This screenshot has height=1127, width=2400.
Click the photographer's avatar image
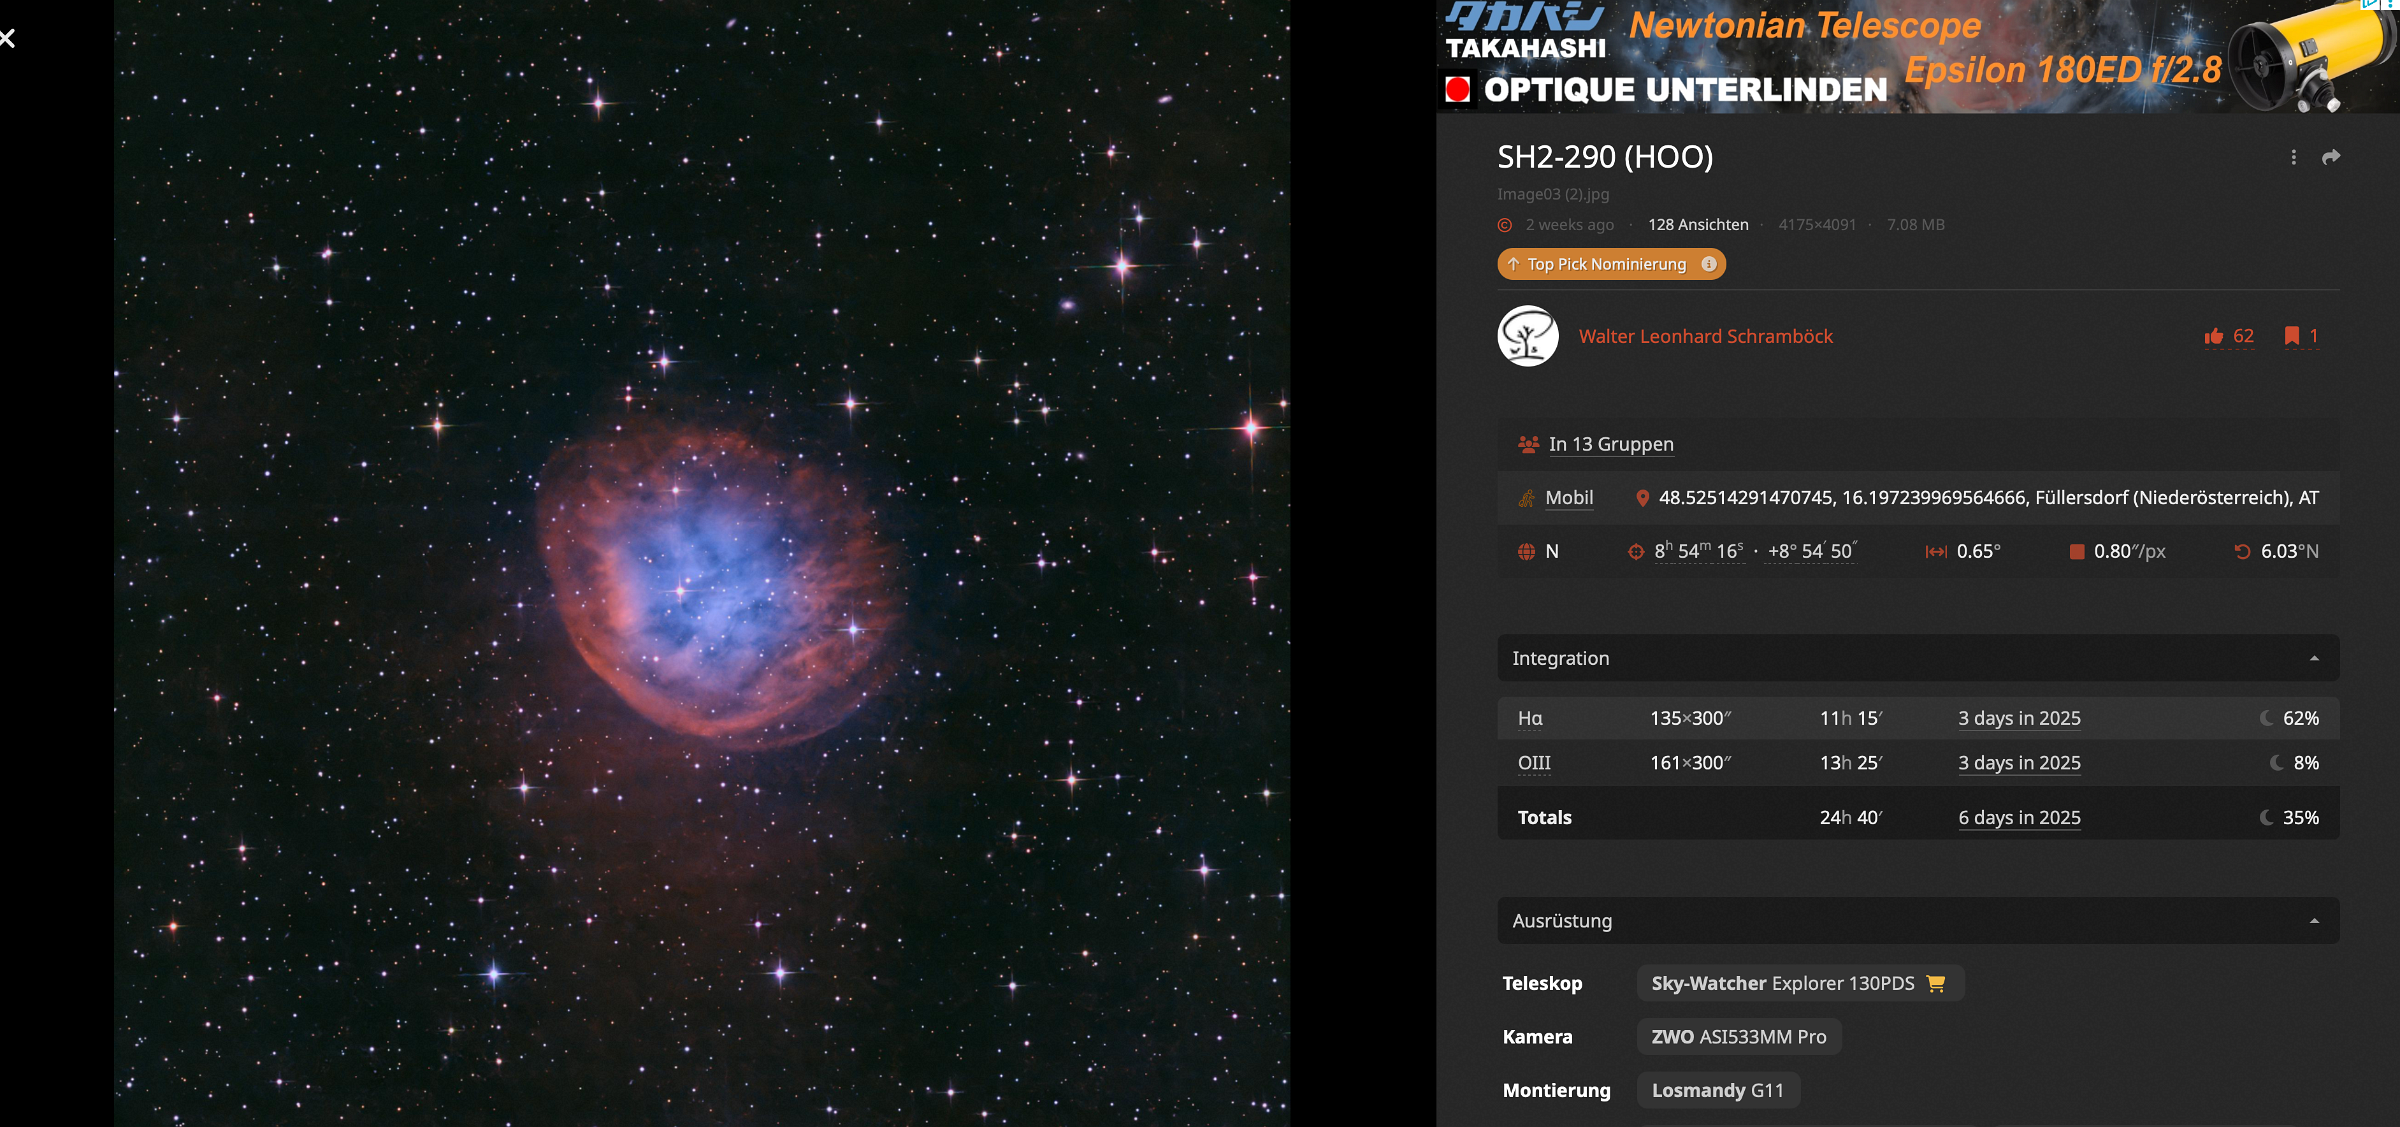coord(1528,336)
